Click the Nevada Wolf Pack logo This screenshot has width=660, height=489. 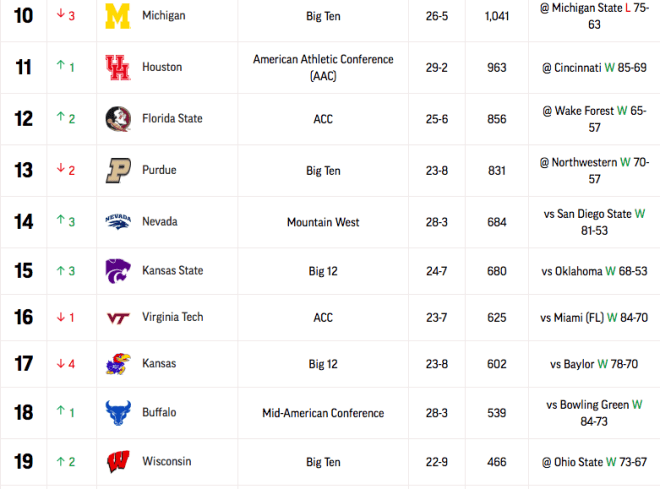pyautogui.click(x=118, y=222)
